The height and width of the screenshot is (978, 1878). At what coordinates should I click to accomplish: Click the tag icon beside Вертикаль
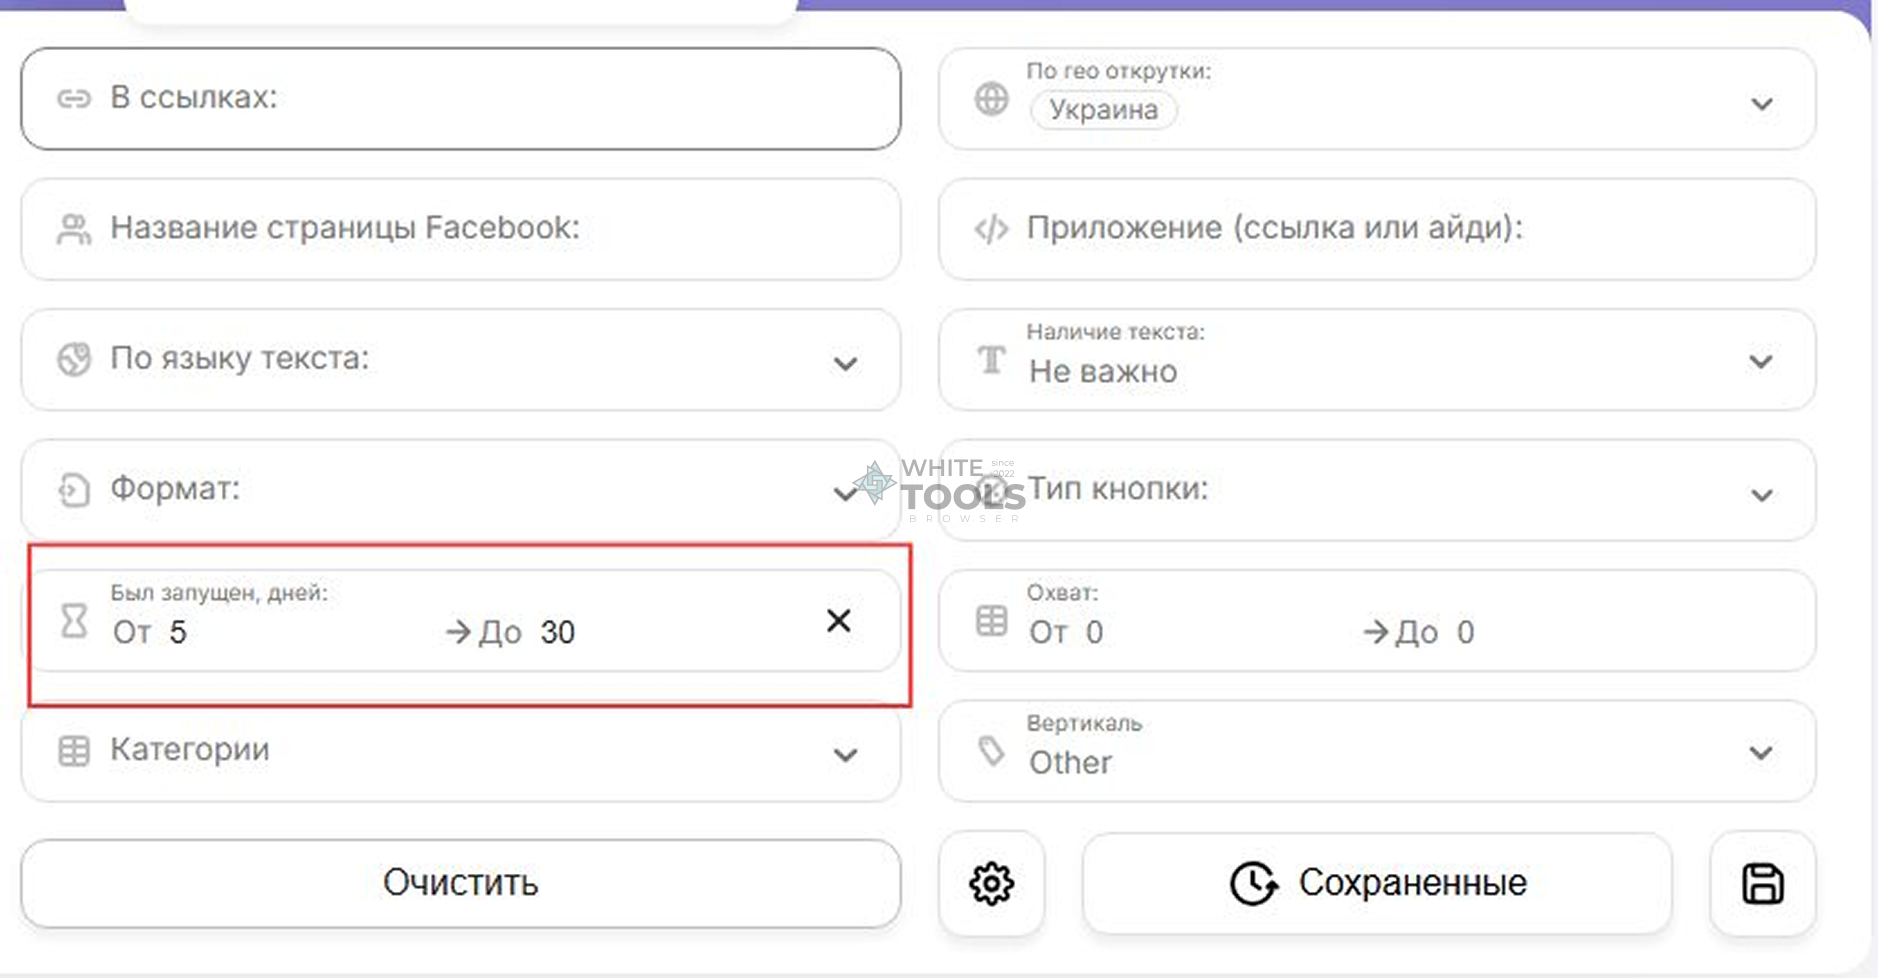pyautogui.click(x=991, y=751)
